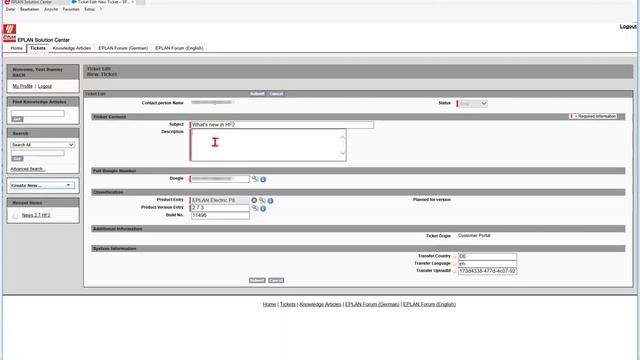Open Product Entry lookup magnifier

point(262,200)
